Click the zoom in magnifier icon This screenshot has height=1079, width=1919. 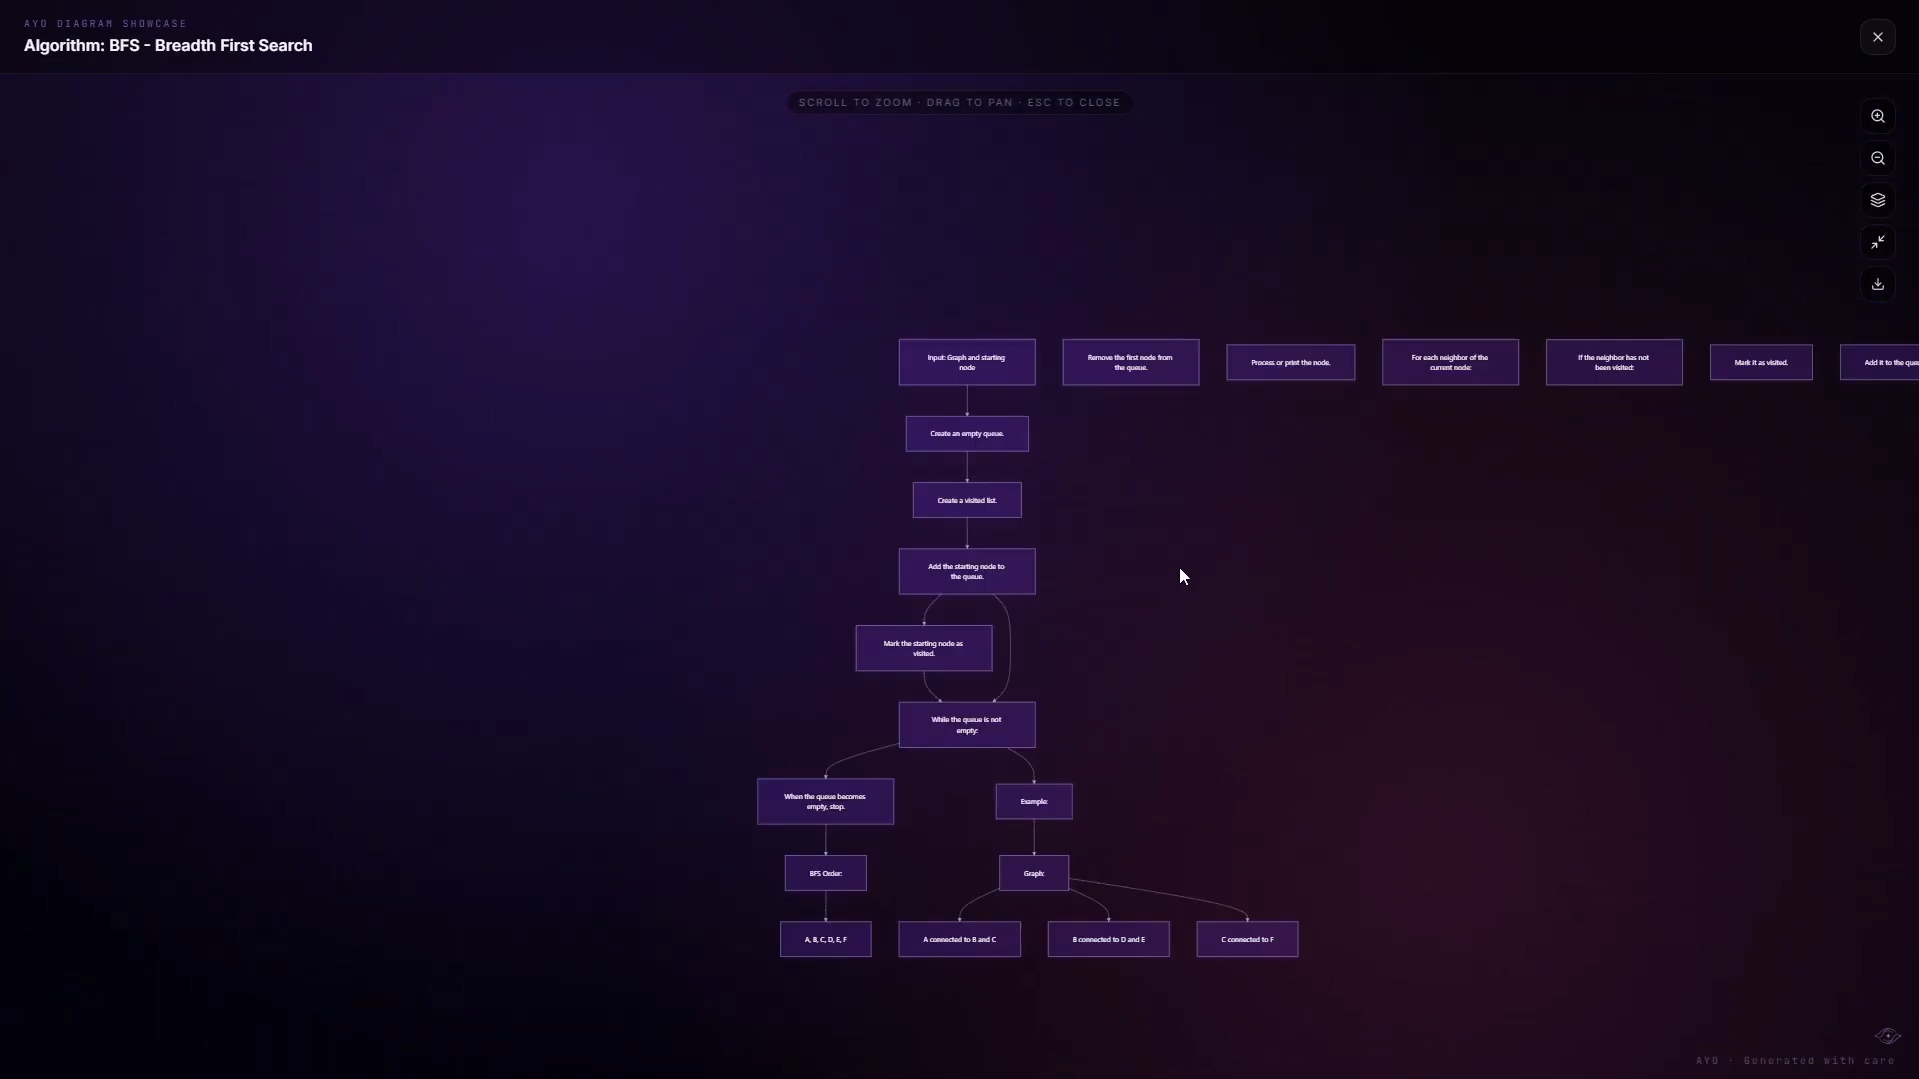[x=1877, y=116]
